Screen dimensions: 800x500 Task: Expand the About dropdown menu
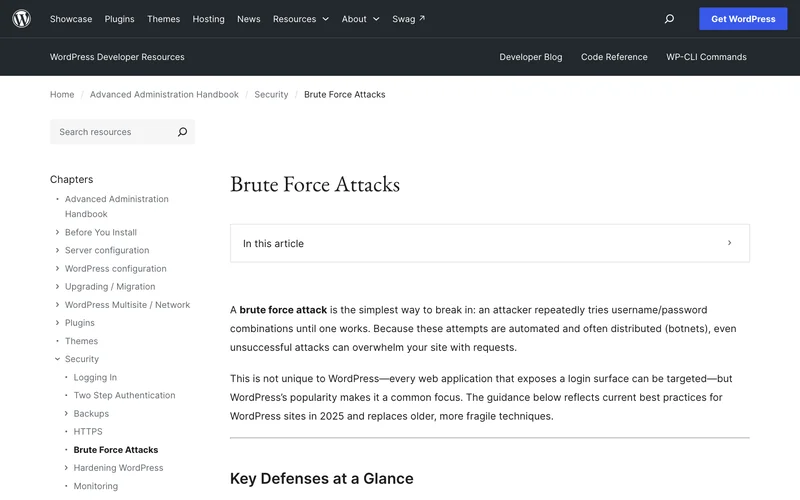[360, 19]
